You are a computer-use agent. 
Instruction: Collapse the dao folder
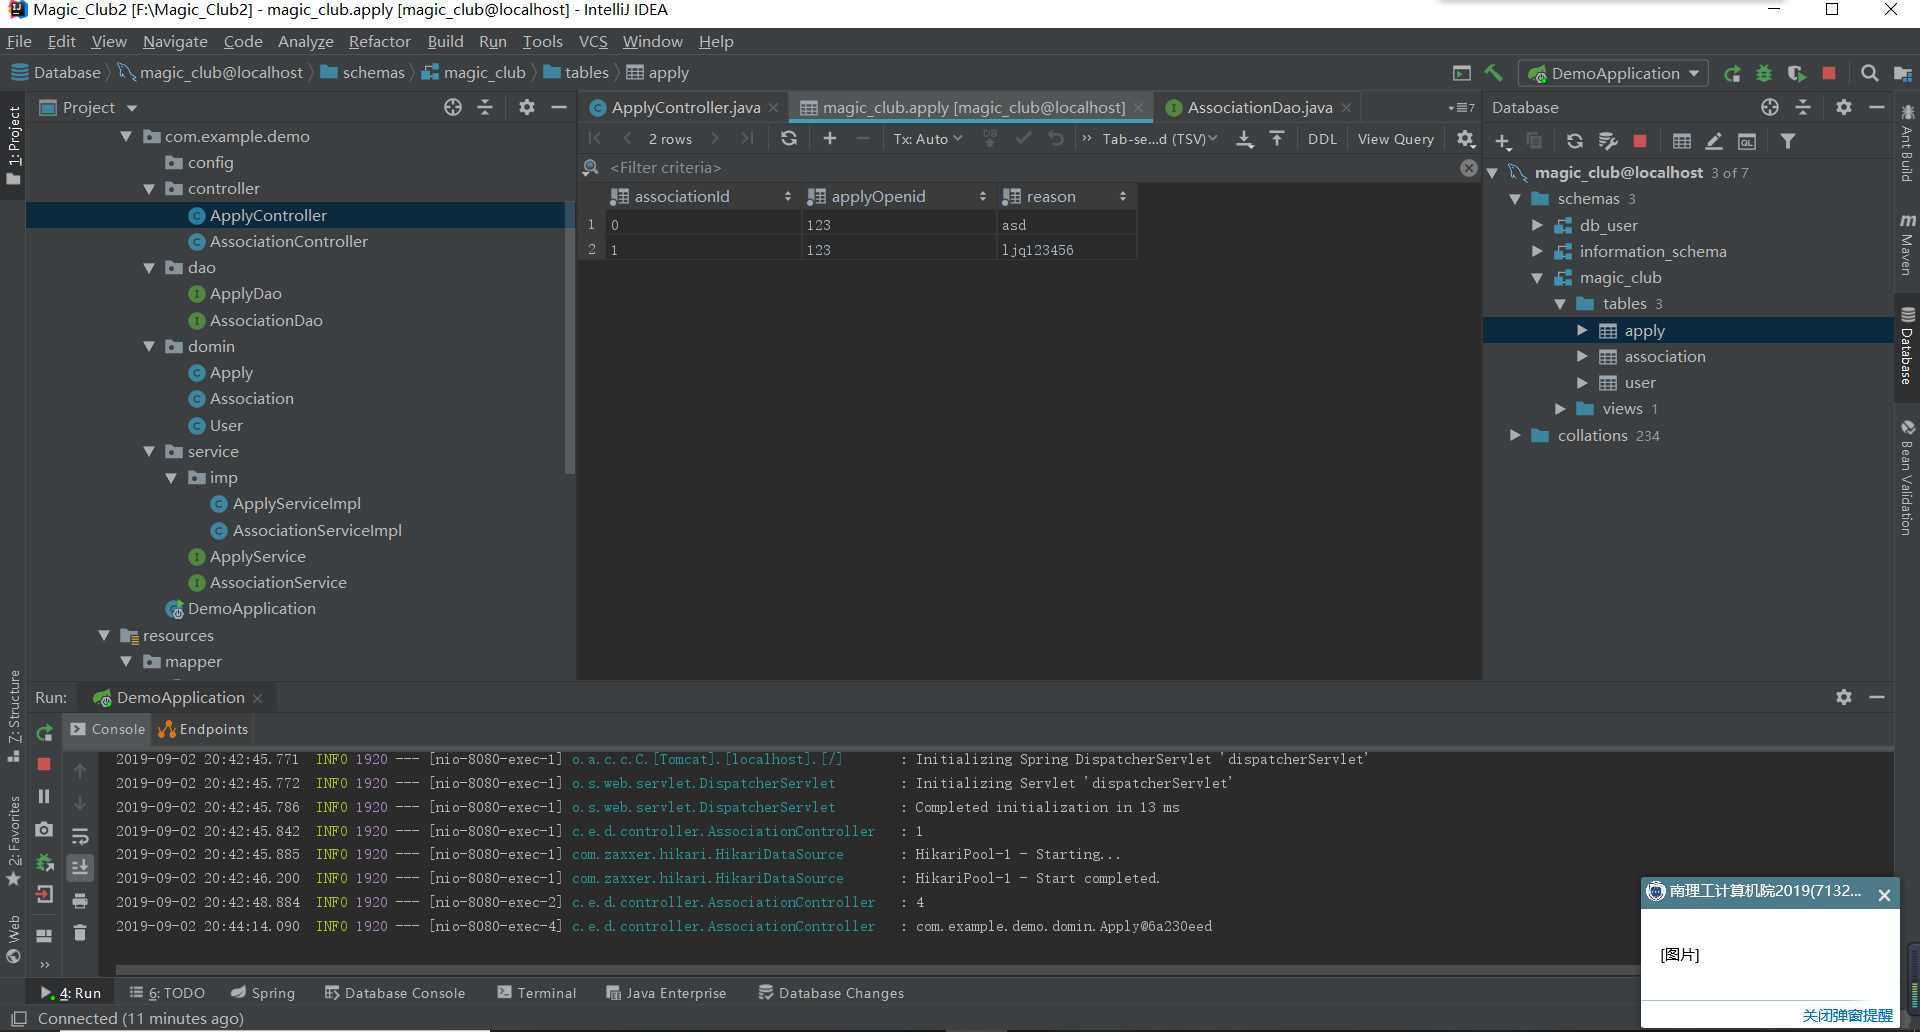(x=149, y=268)
